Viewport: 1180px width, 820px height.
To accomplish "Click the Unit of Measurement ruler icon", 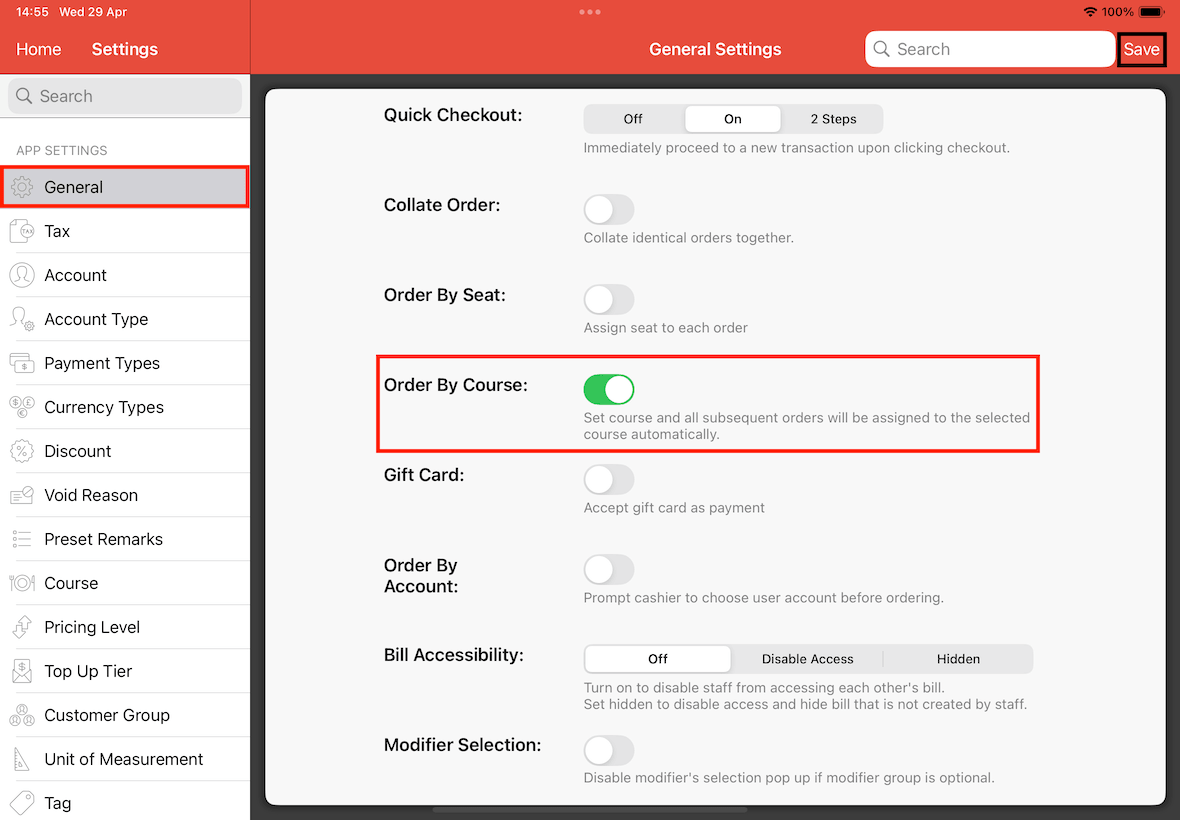I will click(22, 759).
